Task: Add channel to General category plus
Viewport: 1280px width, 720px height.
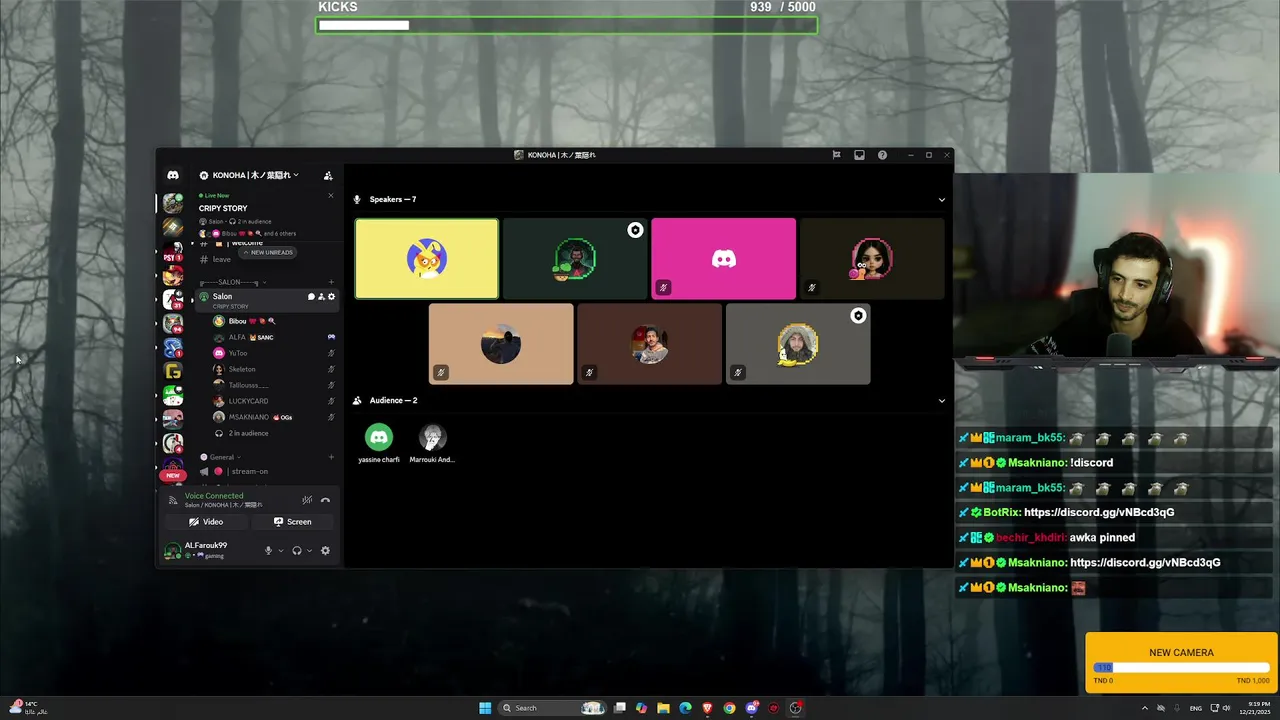Action: [x=332, y=457]
